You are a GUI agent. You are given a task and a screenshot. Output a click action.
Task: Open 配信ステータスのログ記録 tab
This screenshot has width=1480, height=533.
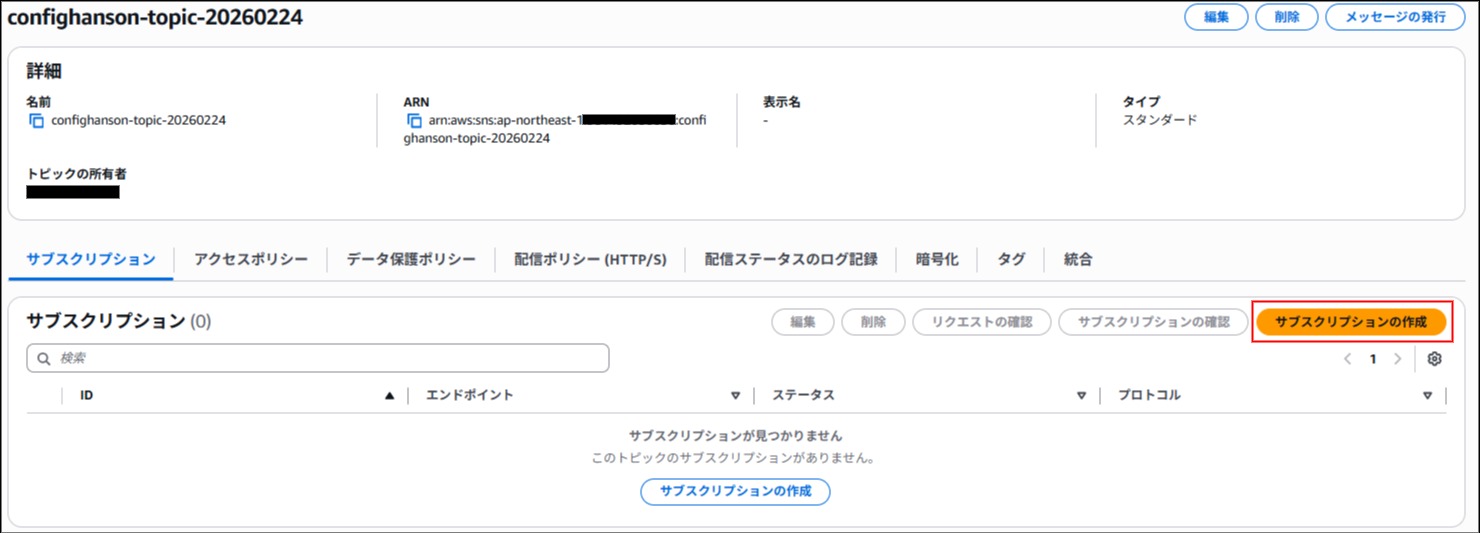tap(791, 260)
